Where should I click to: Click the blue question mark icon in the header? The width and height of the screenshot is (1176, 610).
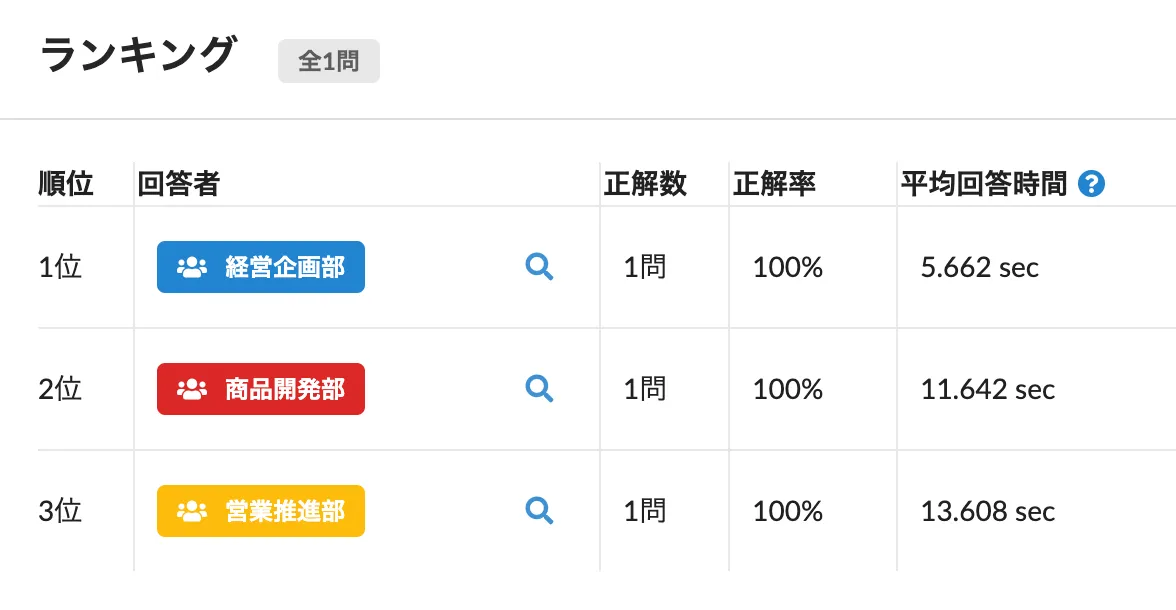[x=1091, y=183]
